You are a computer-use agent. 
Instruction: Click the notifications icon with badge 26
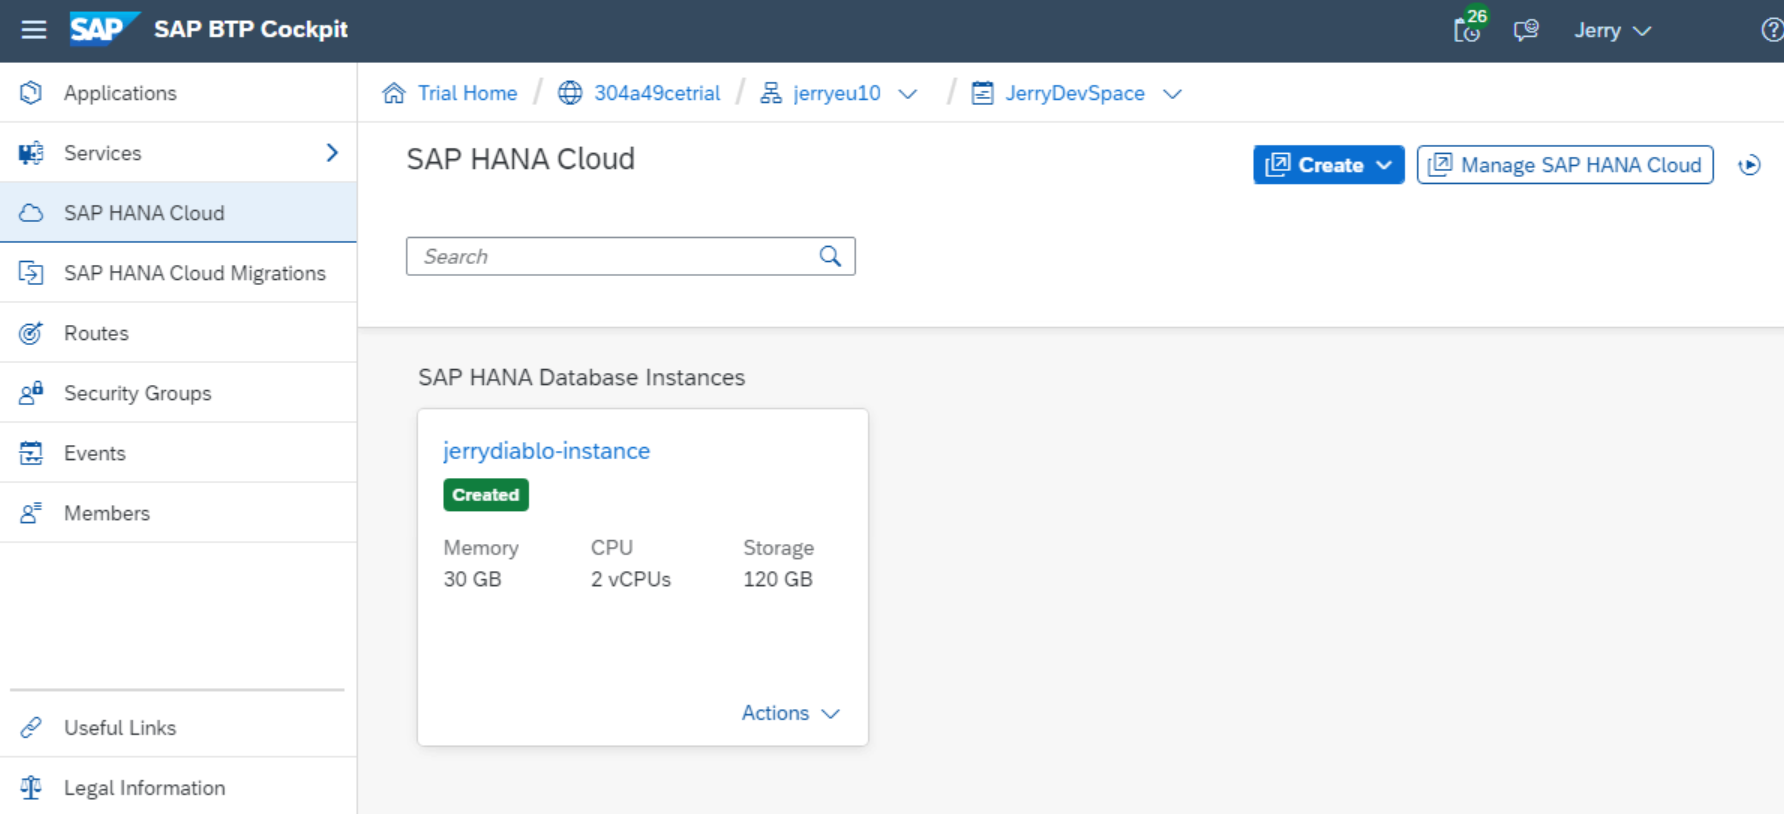coord(1468,29)
